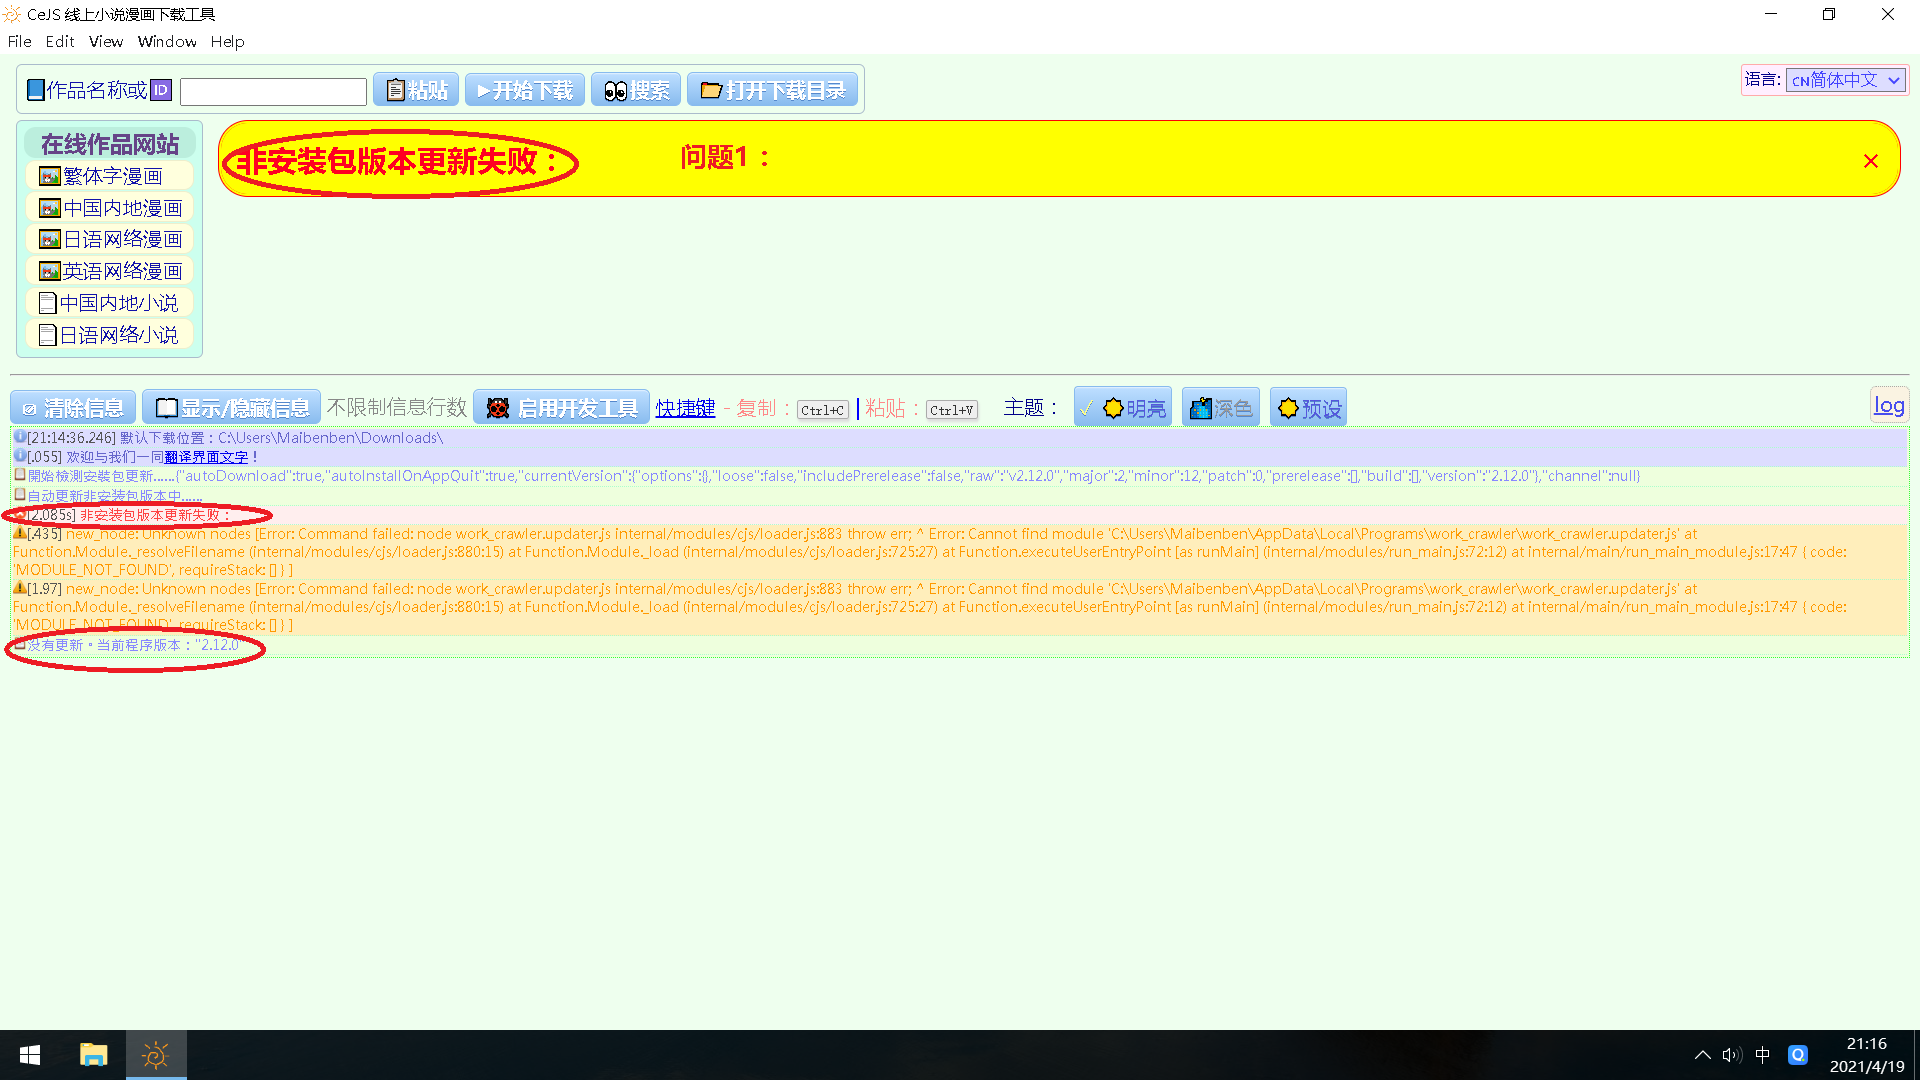Open the log panel via the log link

point(1889,404)
